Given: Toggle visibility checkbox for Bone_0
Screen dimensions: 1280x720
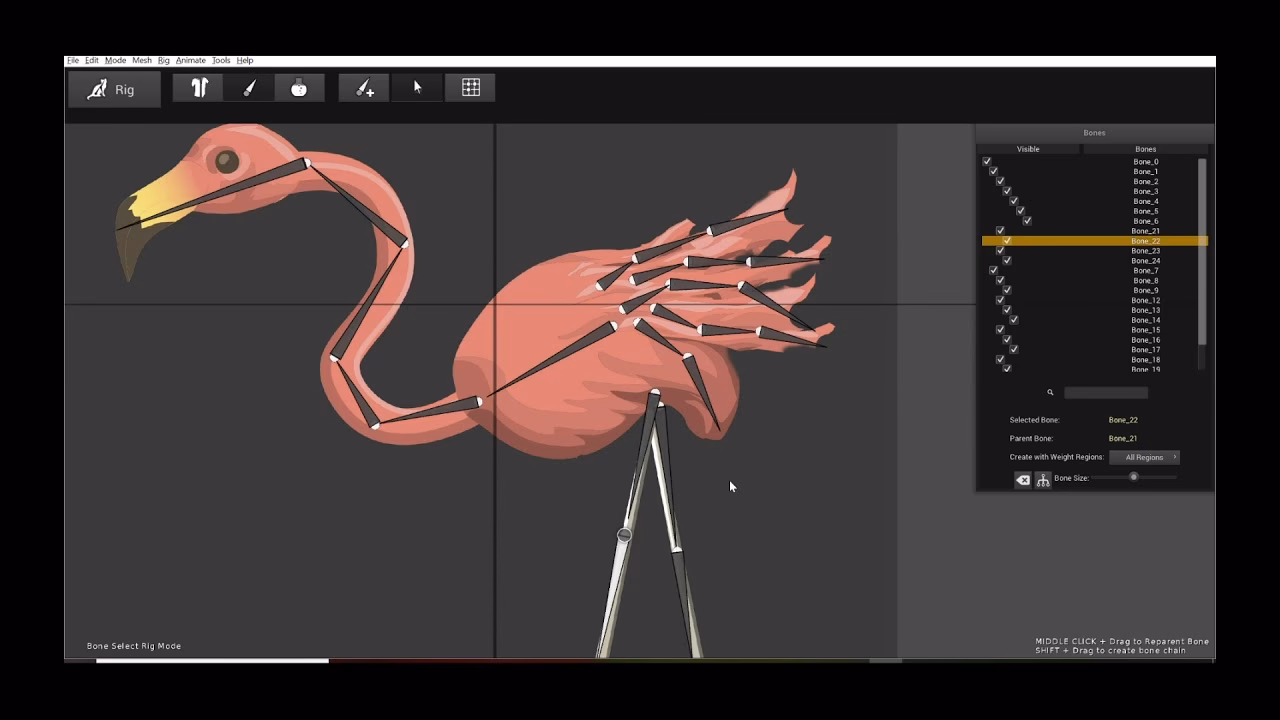Looking at the screenshot, I should click(x=988, y=161).
